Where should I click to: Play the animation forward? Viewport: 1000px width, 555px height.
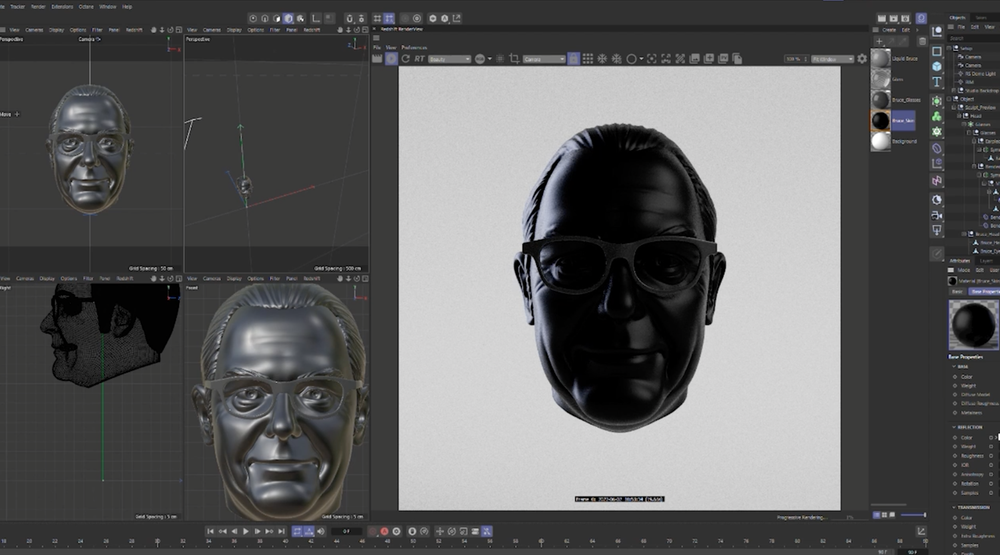246,531
